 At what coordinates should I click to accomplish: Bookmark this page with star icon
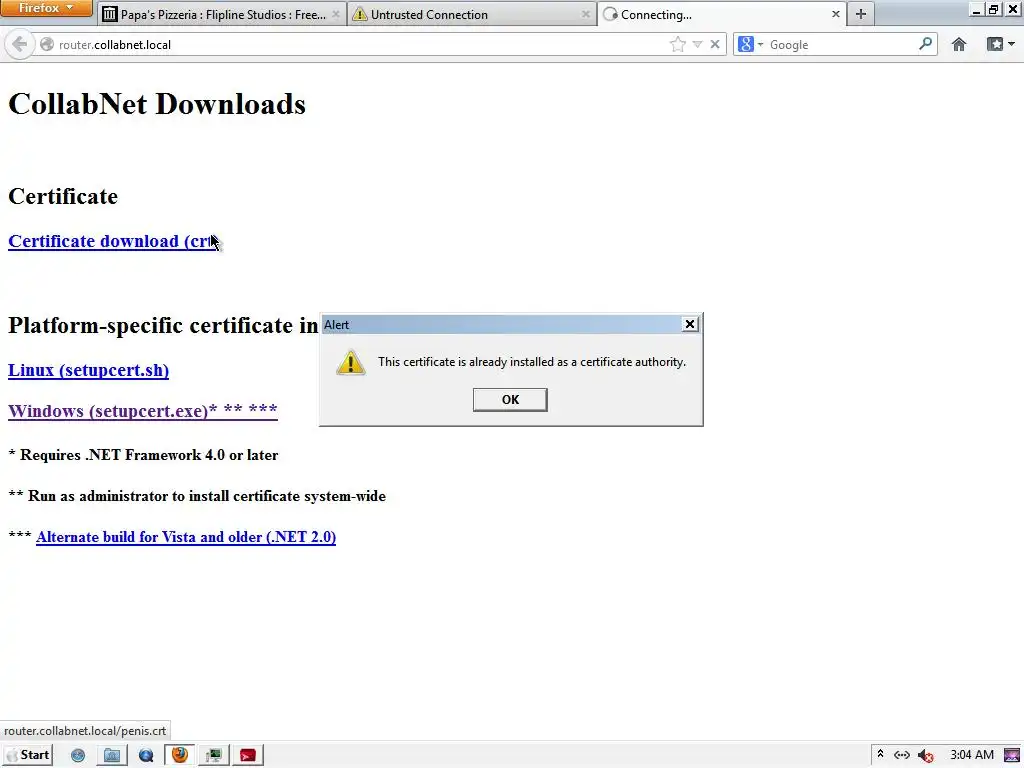coord(678,44)
